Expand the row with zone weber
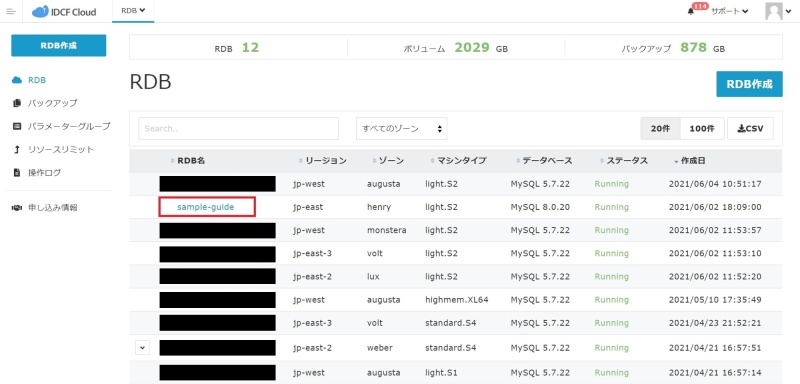 (x=143, y=348)
